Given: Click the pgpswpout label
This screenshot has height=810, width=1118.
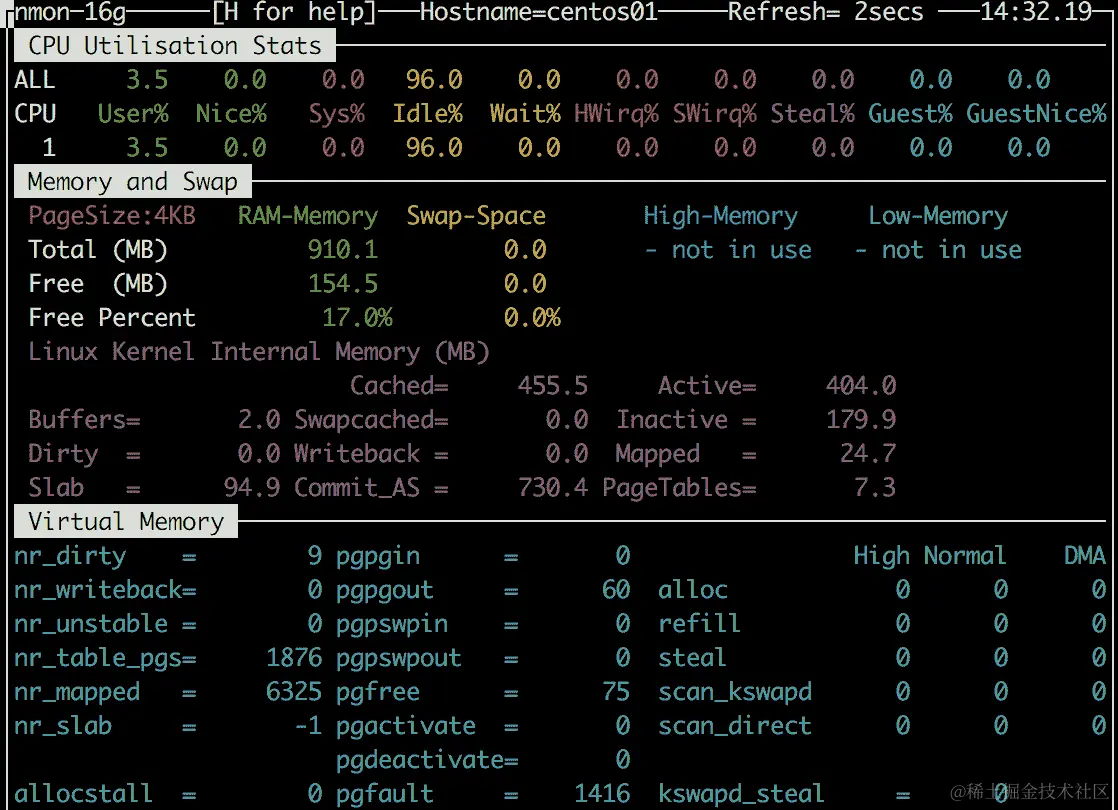Looking at the screenshot, I should (399, 657).
